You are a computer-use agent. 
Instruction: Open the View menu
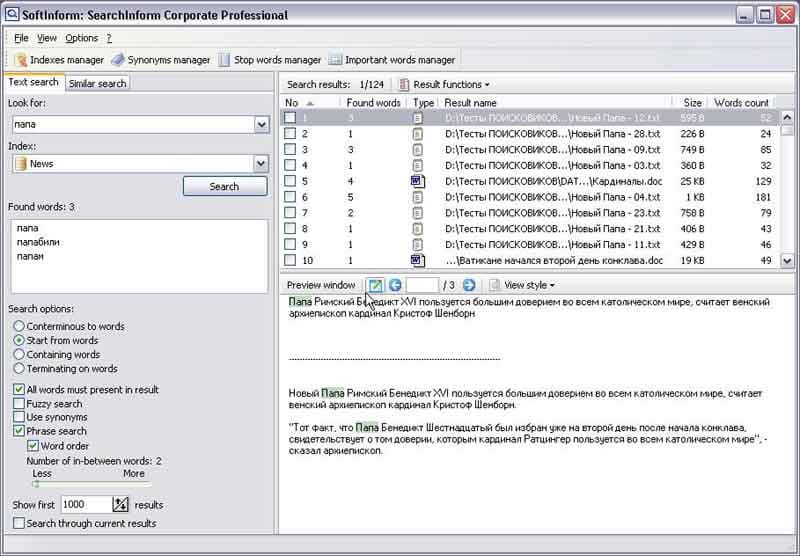pyautogui.click(x=47, y=38)
